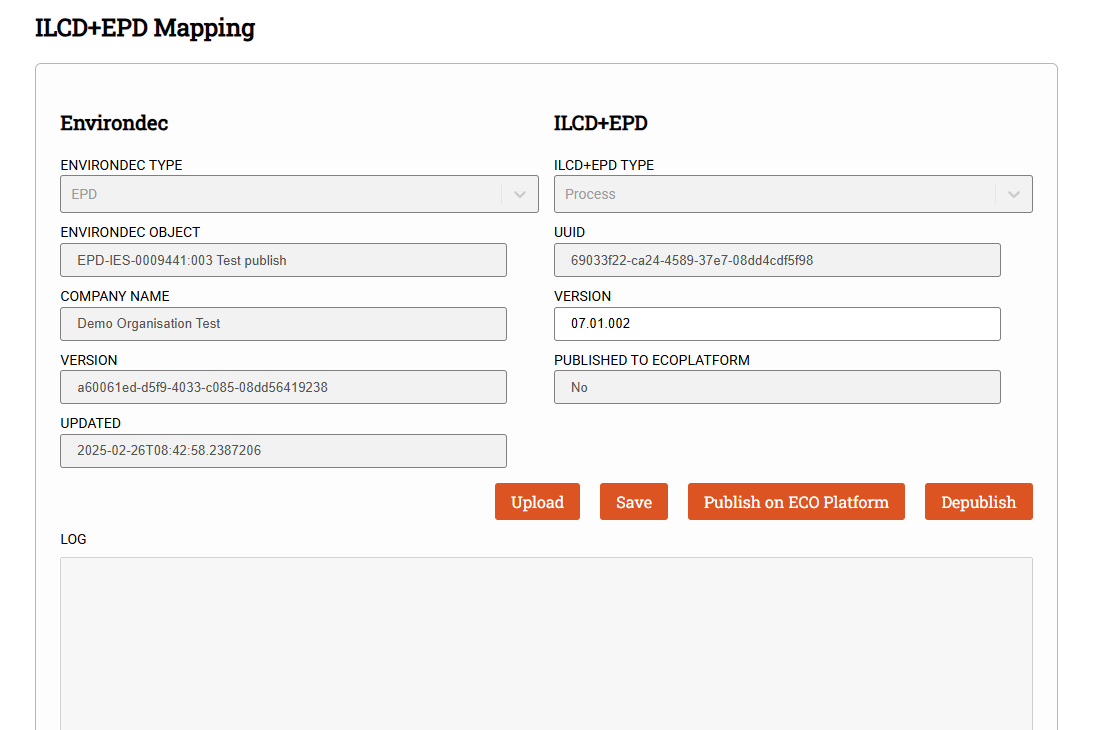Click the ILCD+EPD section heading
The image size is (1102, 730).
600,123
